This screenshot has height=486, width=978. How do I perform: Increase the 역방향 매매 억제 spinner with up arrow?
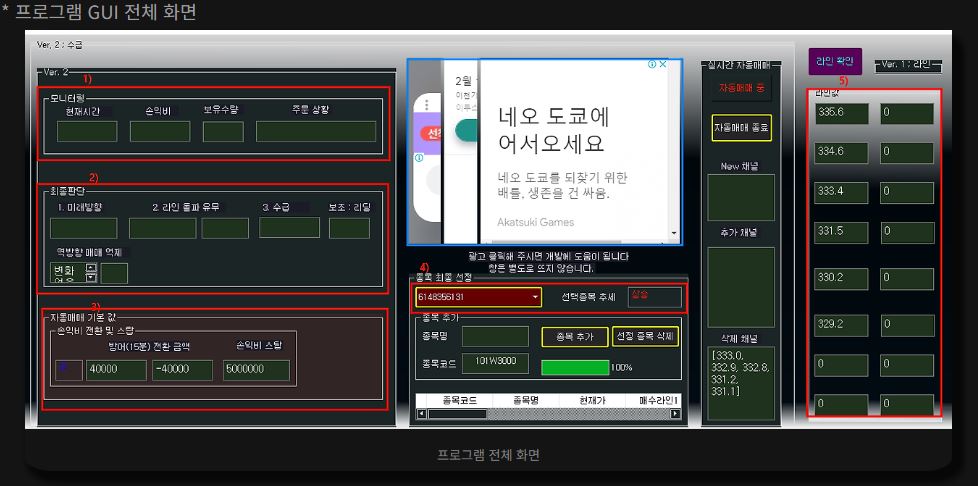[x=92, y=268]
